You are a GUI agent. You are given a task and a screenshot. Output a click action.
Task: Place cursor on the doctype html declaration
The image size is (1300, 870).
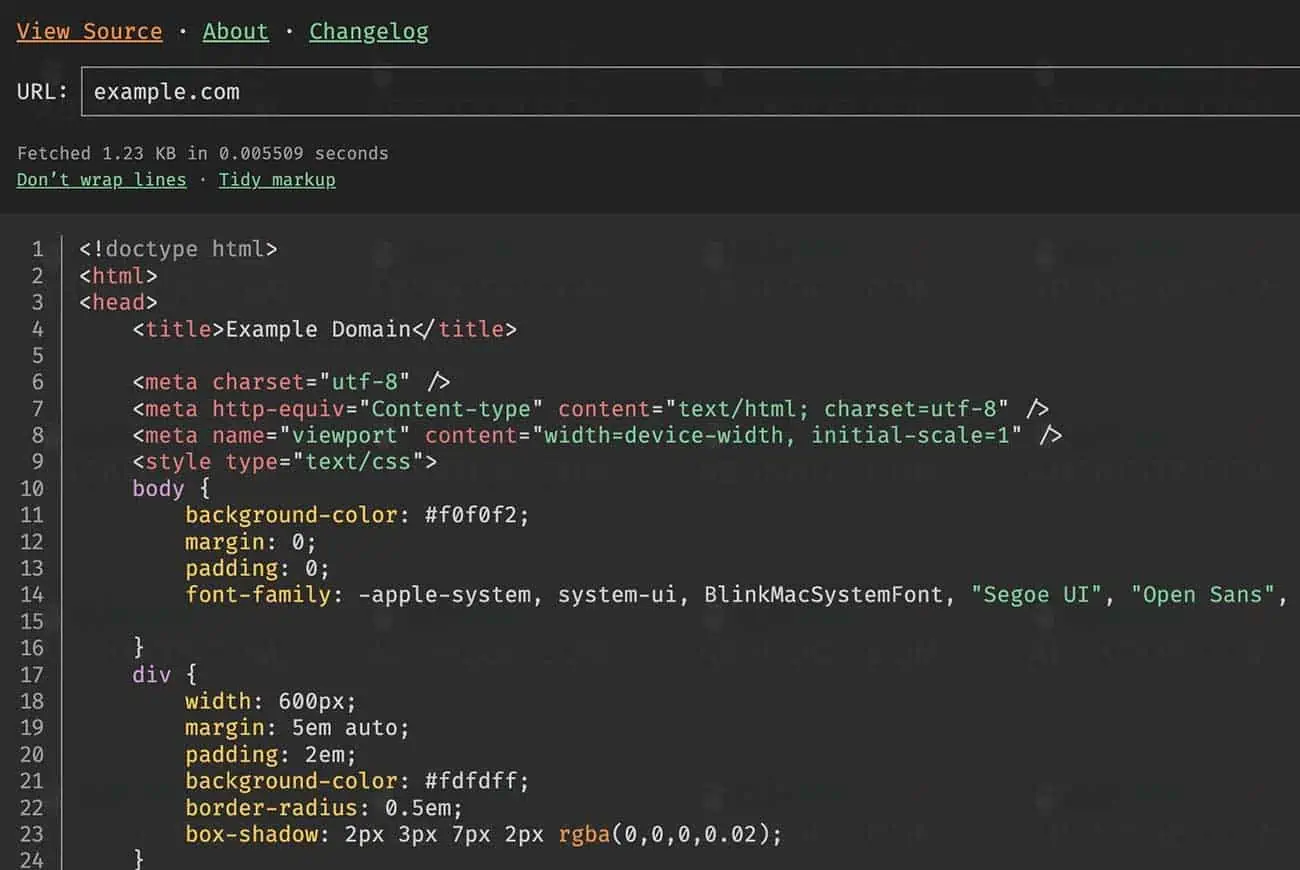(178, 249)
